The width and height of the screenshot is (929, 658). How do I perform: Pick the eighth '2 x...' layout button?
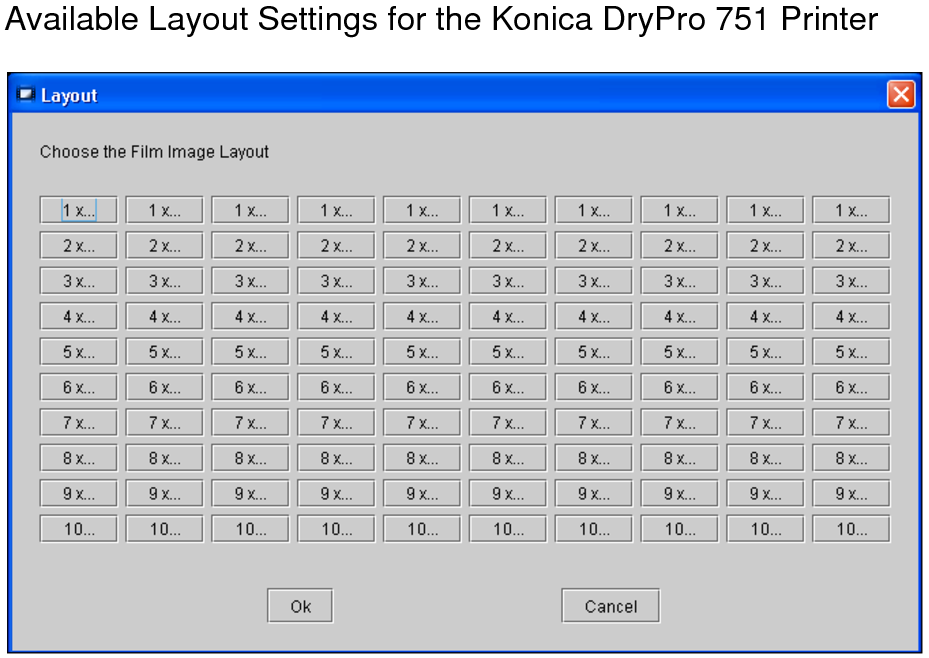click(x=679, y=246)
